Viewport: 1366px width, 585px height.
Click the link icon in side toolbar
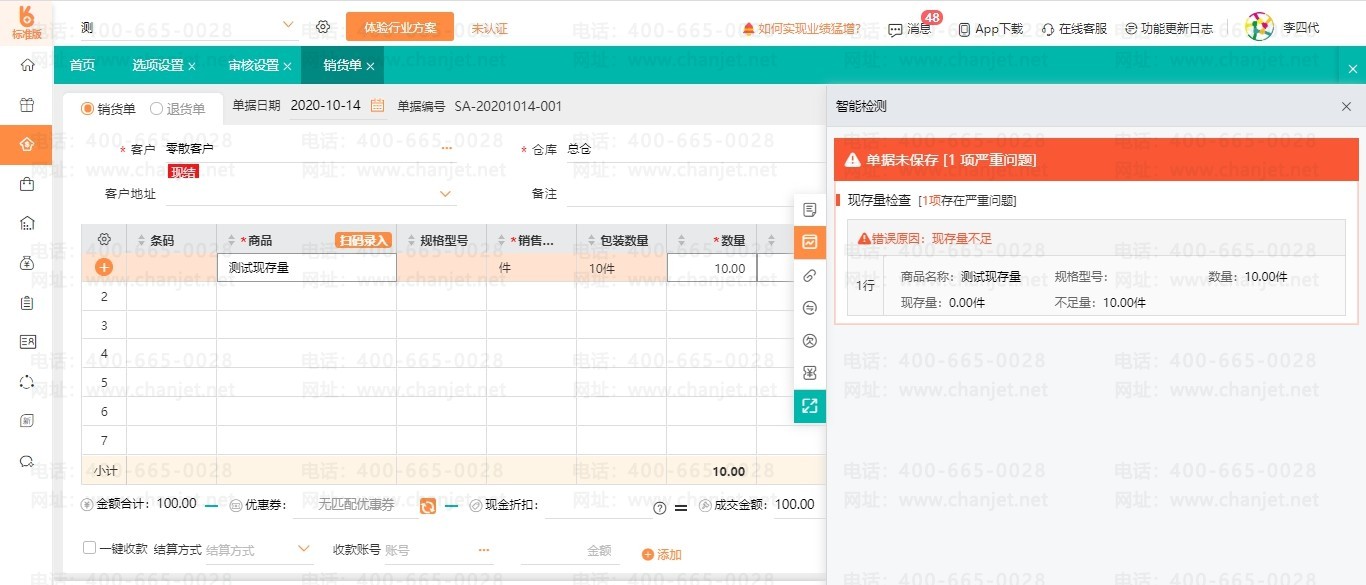[810, 275]
